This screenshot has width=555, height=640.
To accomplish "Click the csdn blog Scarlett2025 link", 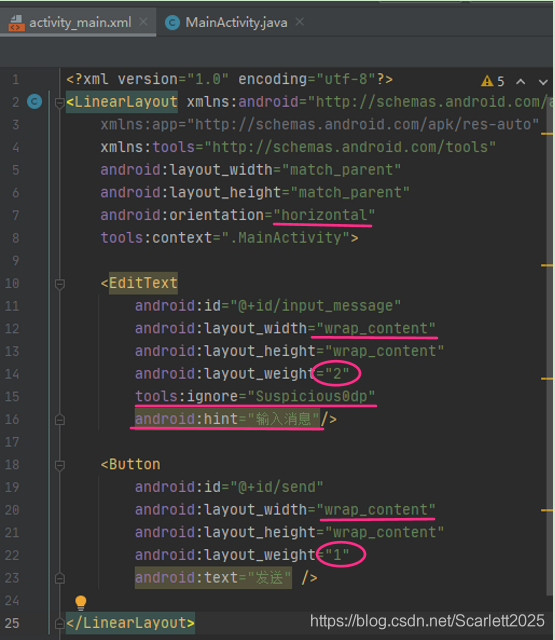I will (427, 621).
